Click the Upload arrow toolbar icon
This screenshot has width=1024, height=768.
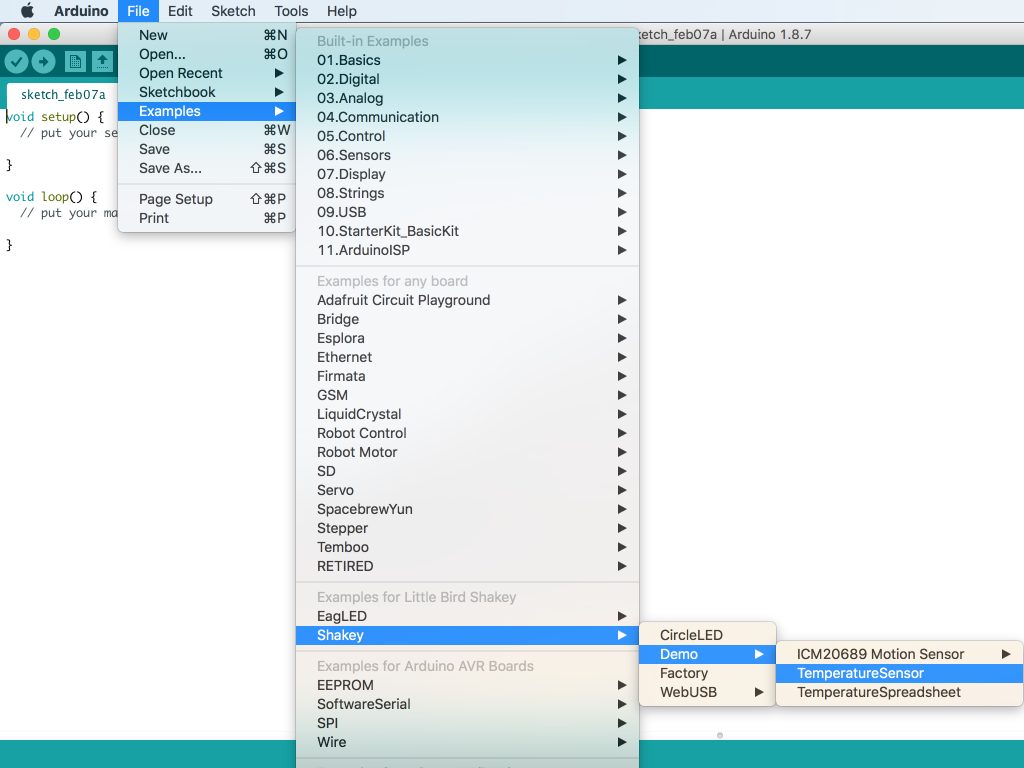point(44,62)
